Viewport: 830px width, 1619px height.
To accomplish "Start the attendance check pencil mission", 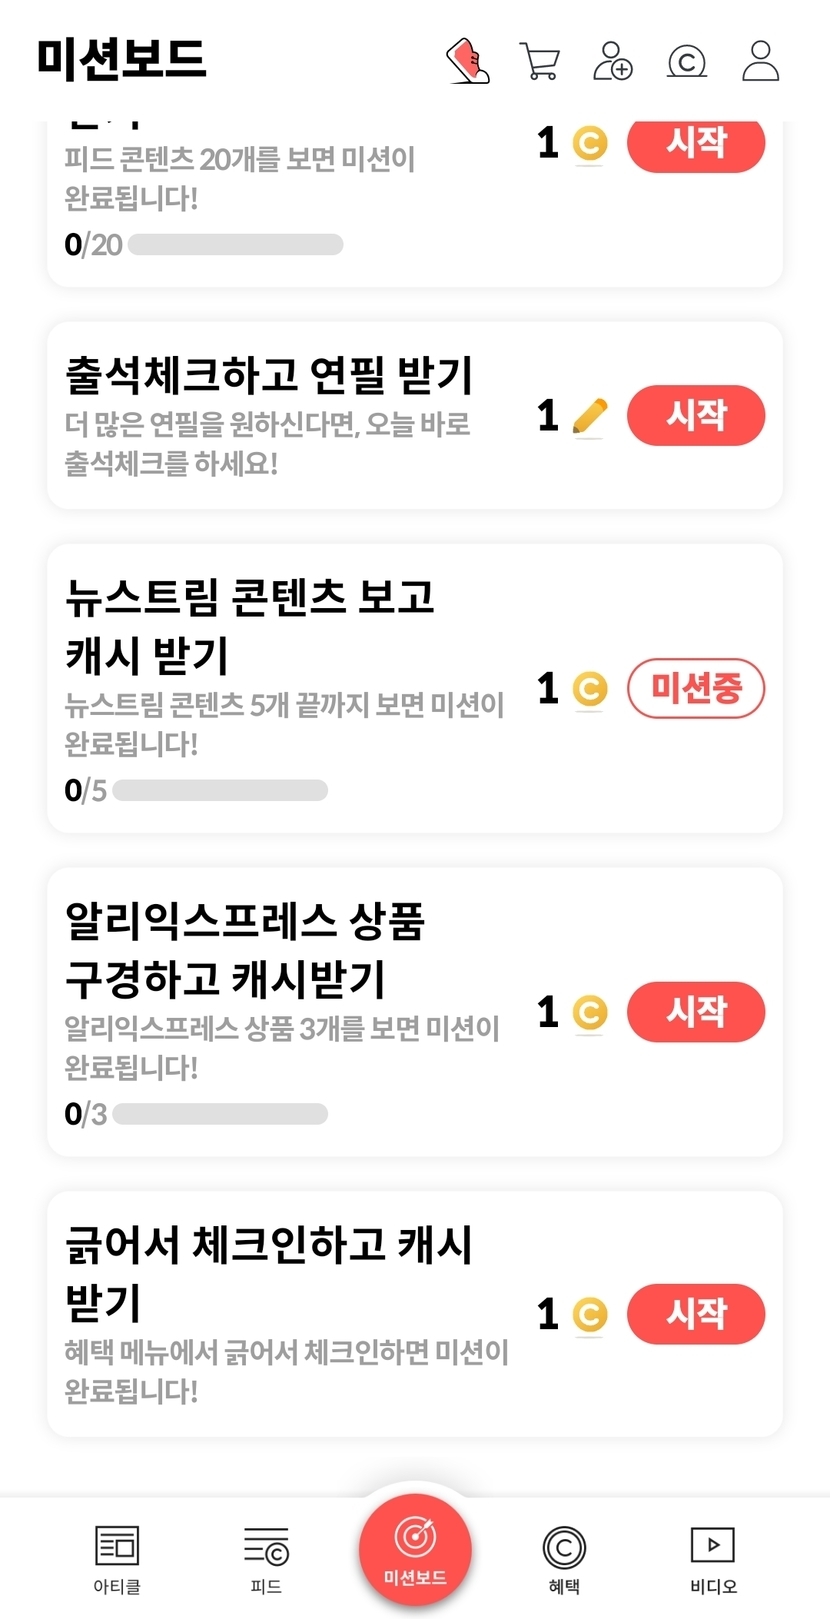I will (x=696, y=415).
